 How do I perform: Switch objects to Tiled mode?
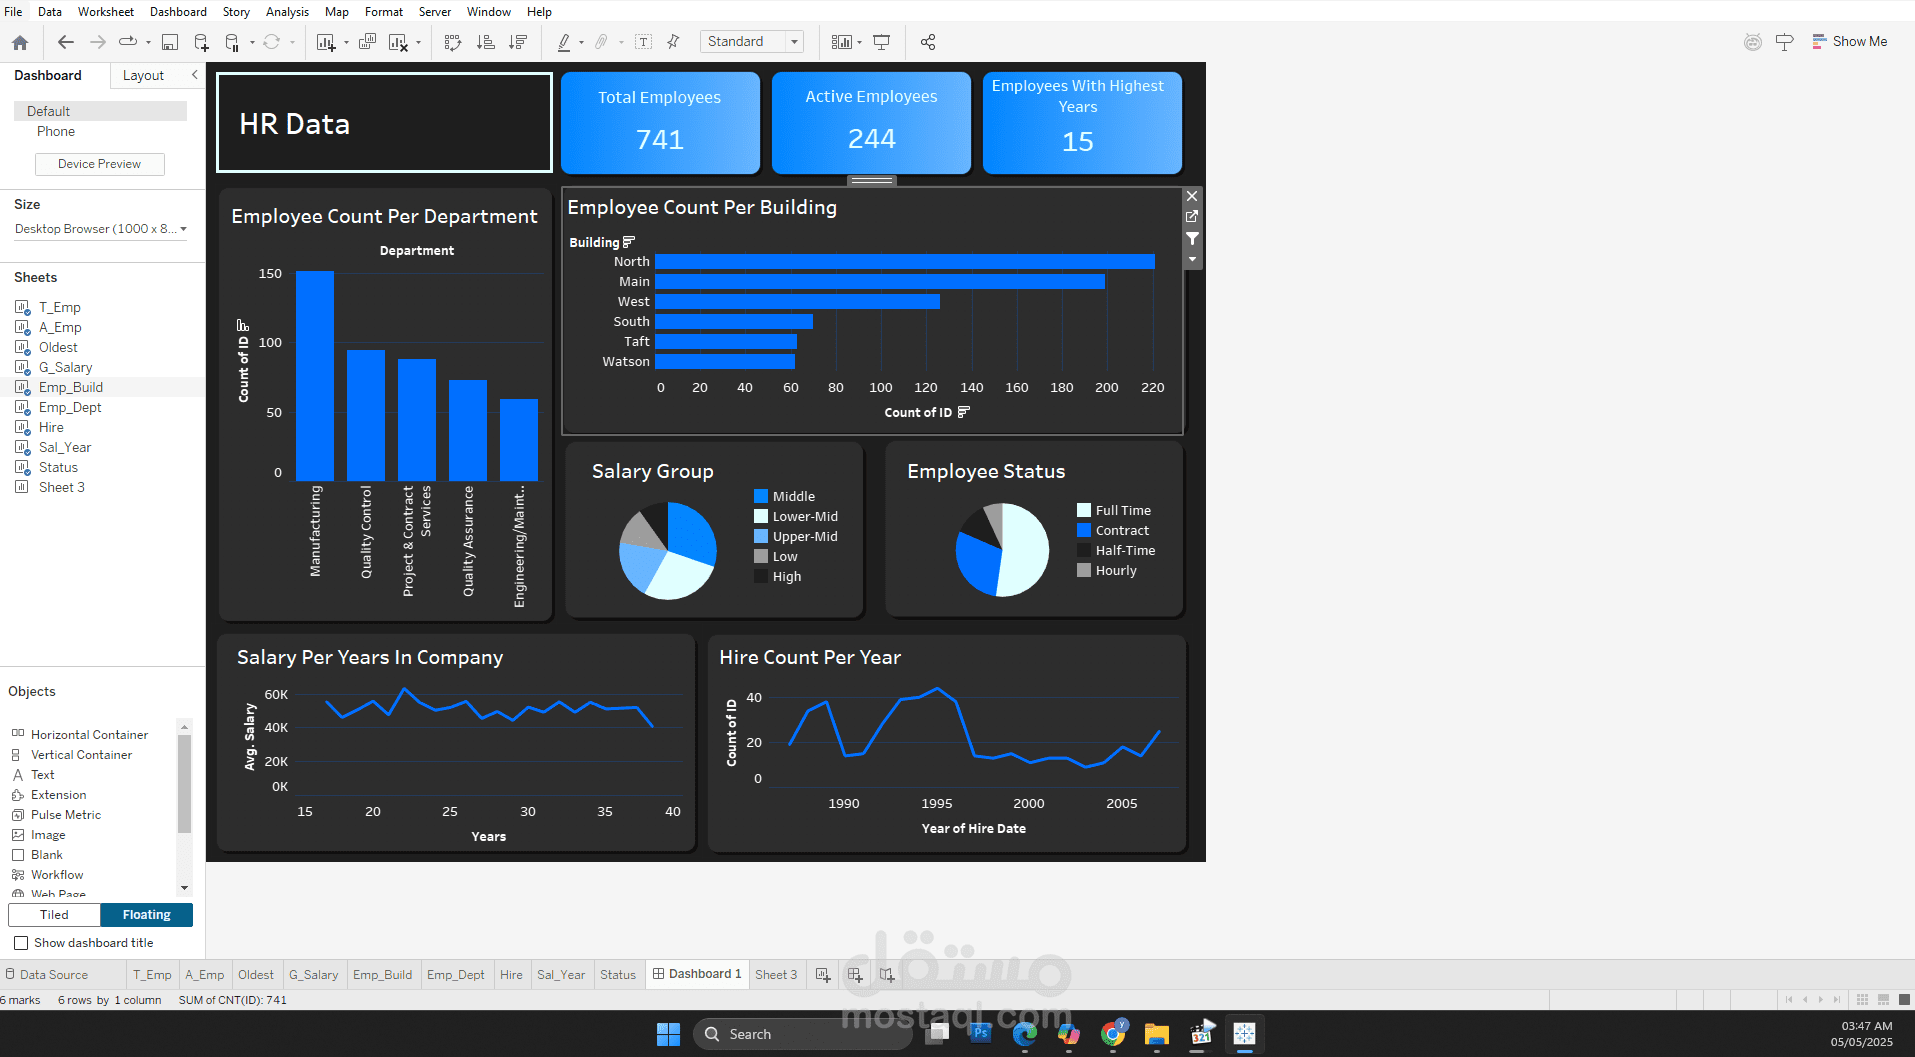(x=54, y=915)
